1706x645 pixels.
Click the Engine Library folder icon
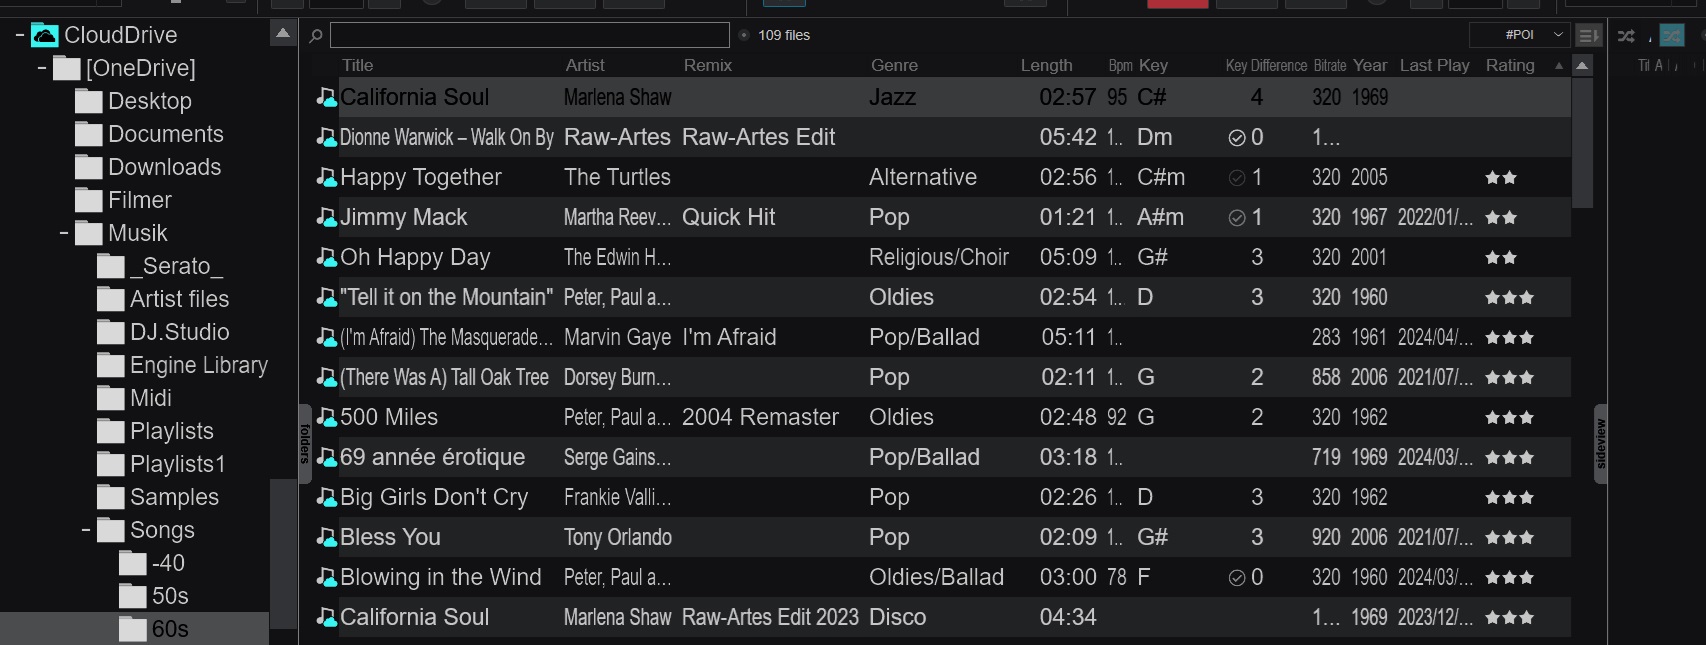pos(111,366)
